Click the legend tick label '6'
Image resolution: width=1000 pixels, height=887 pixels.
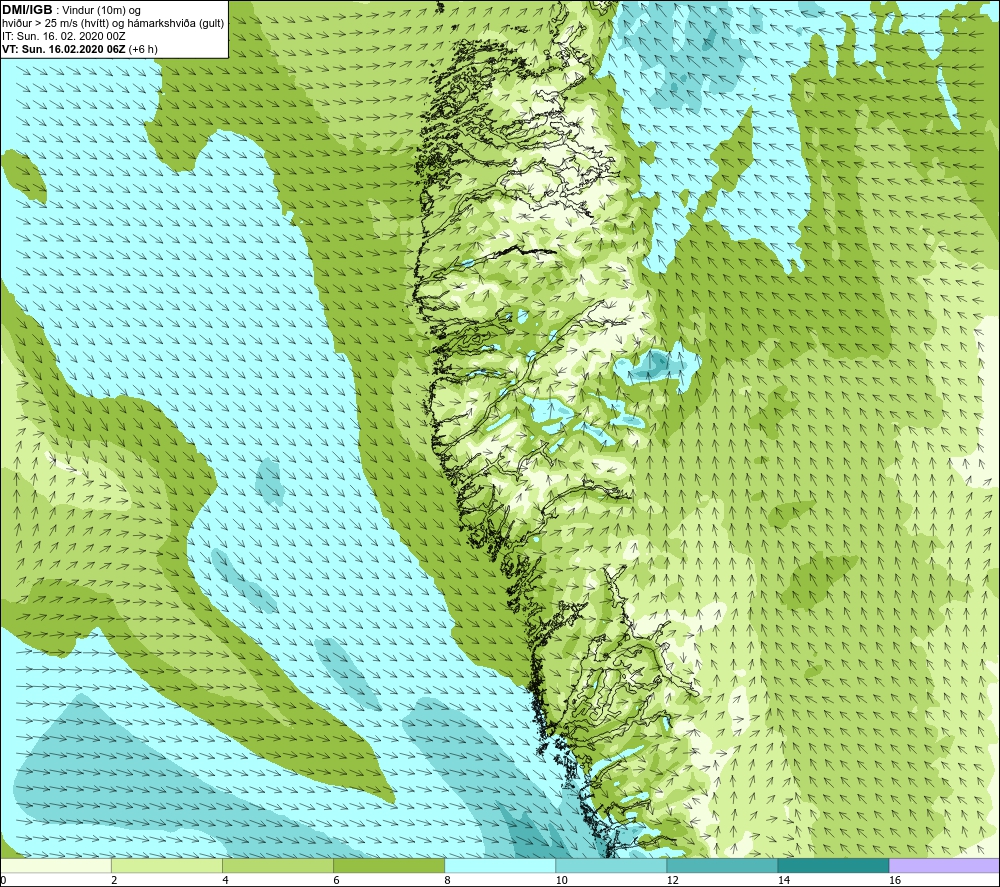point(336,880)
